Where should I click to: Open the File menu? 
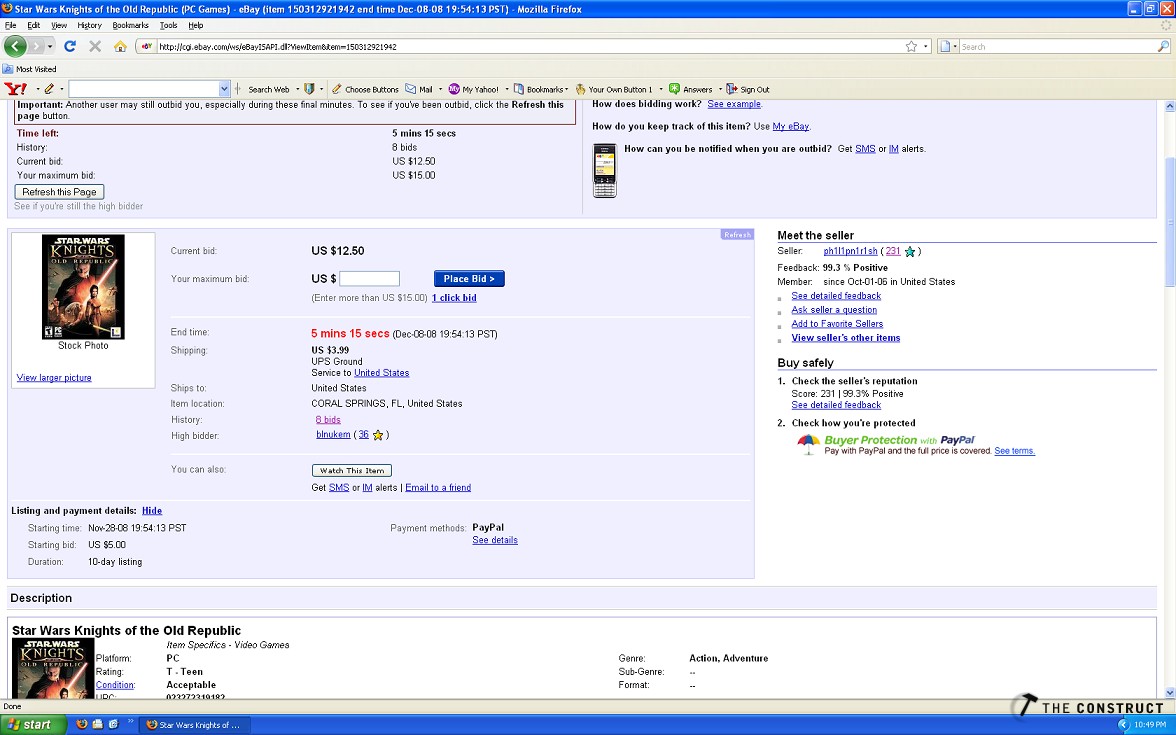point(10,26)
